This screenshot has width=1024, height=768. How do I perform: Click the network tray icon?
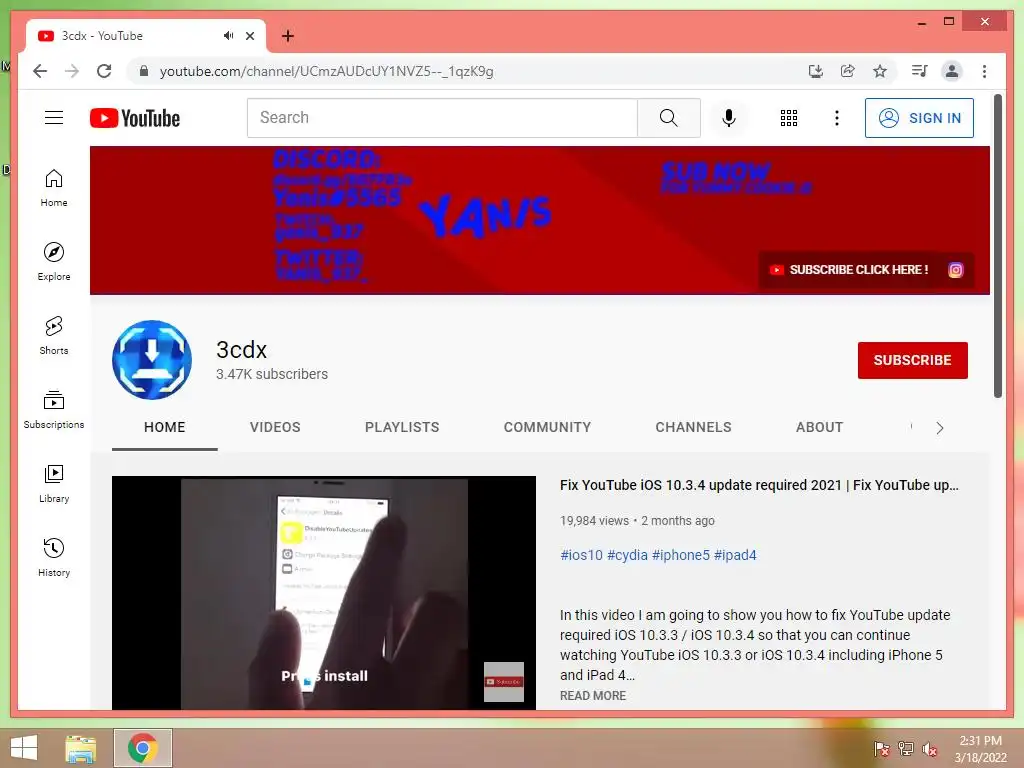coord(906,749)
